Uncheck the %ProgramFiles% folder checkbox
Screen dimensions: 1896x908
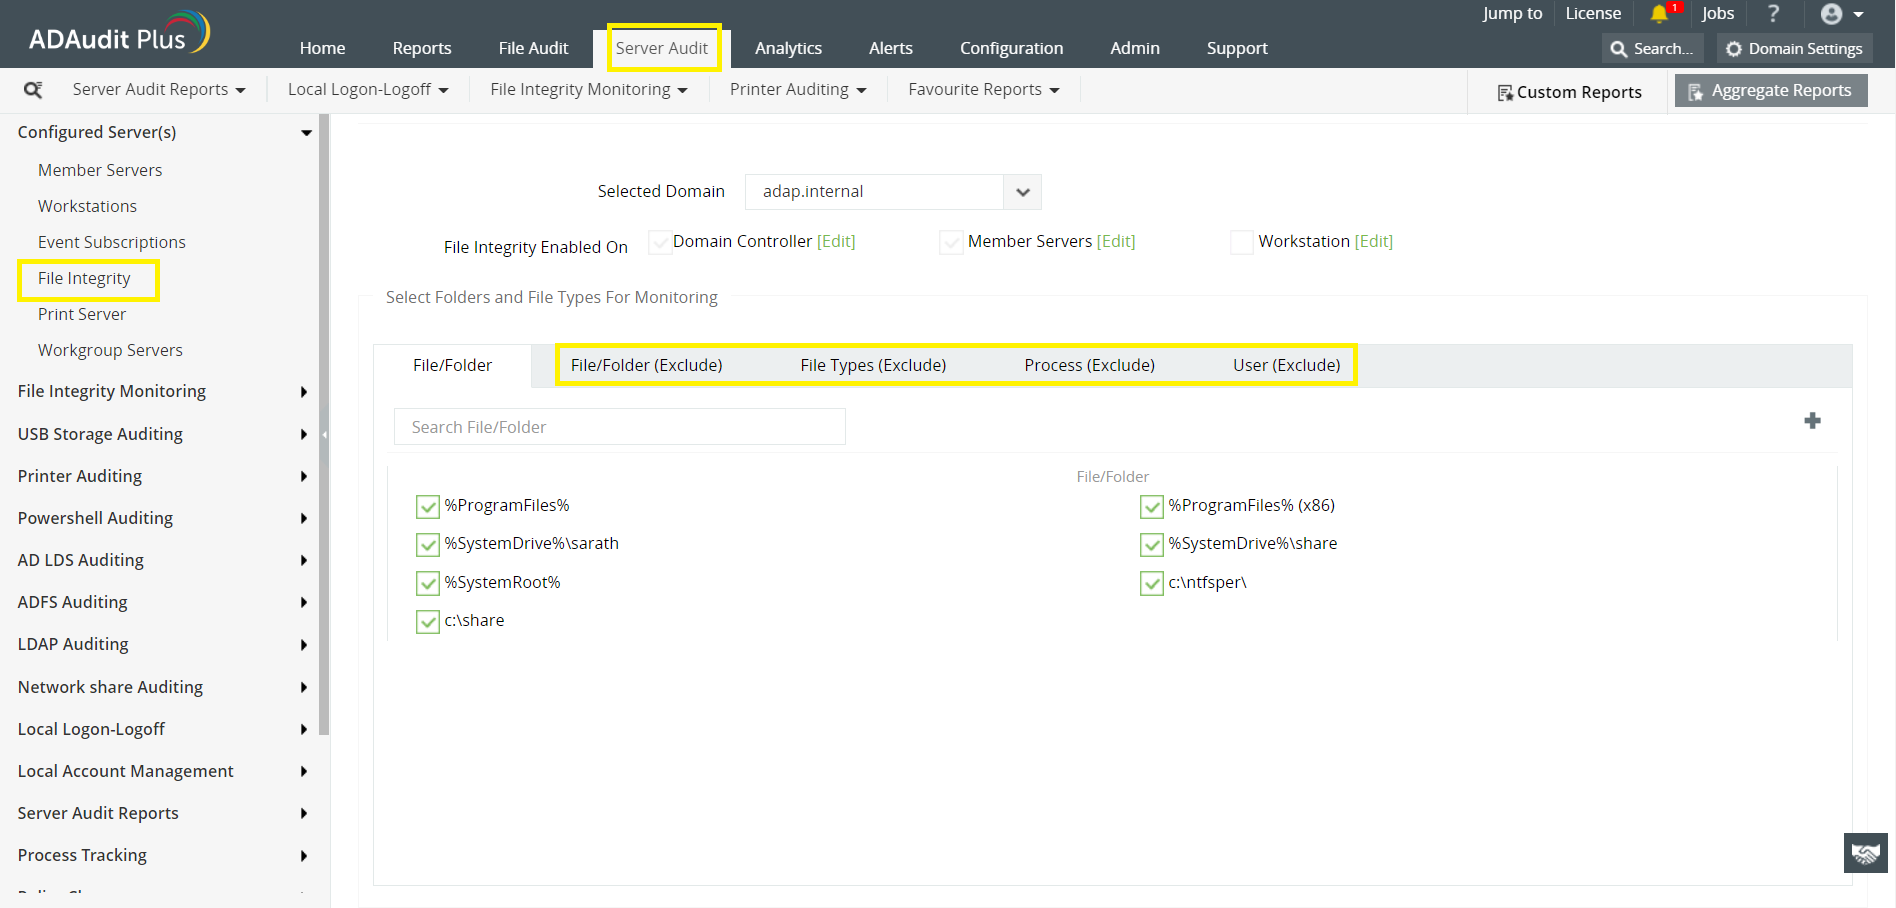pos(428,507)
